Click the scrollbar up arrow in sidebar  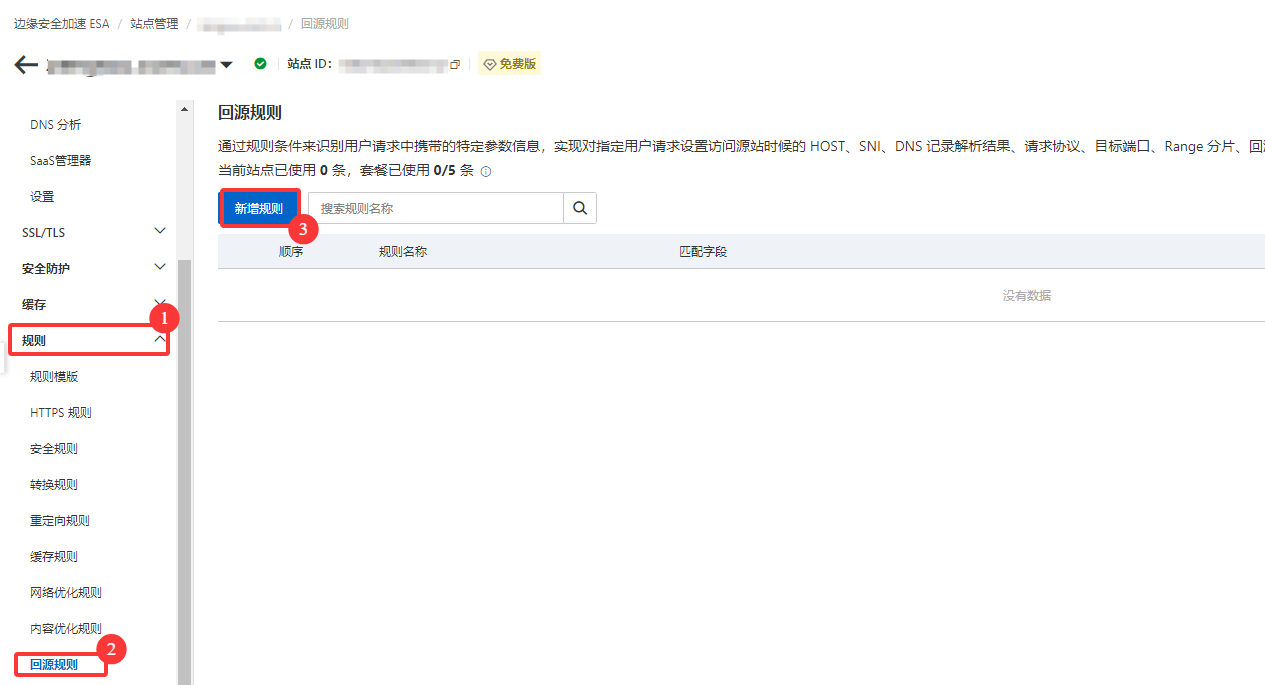[184, 108]
